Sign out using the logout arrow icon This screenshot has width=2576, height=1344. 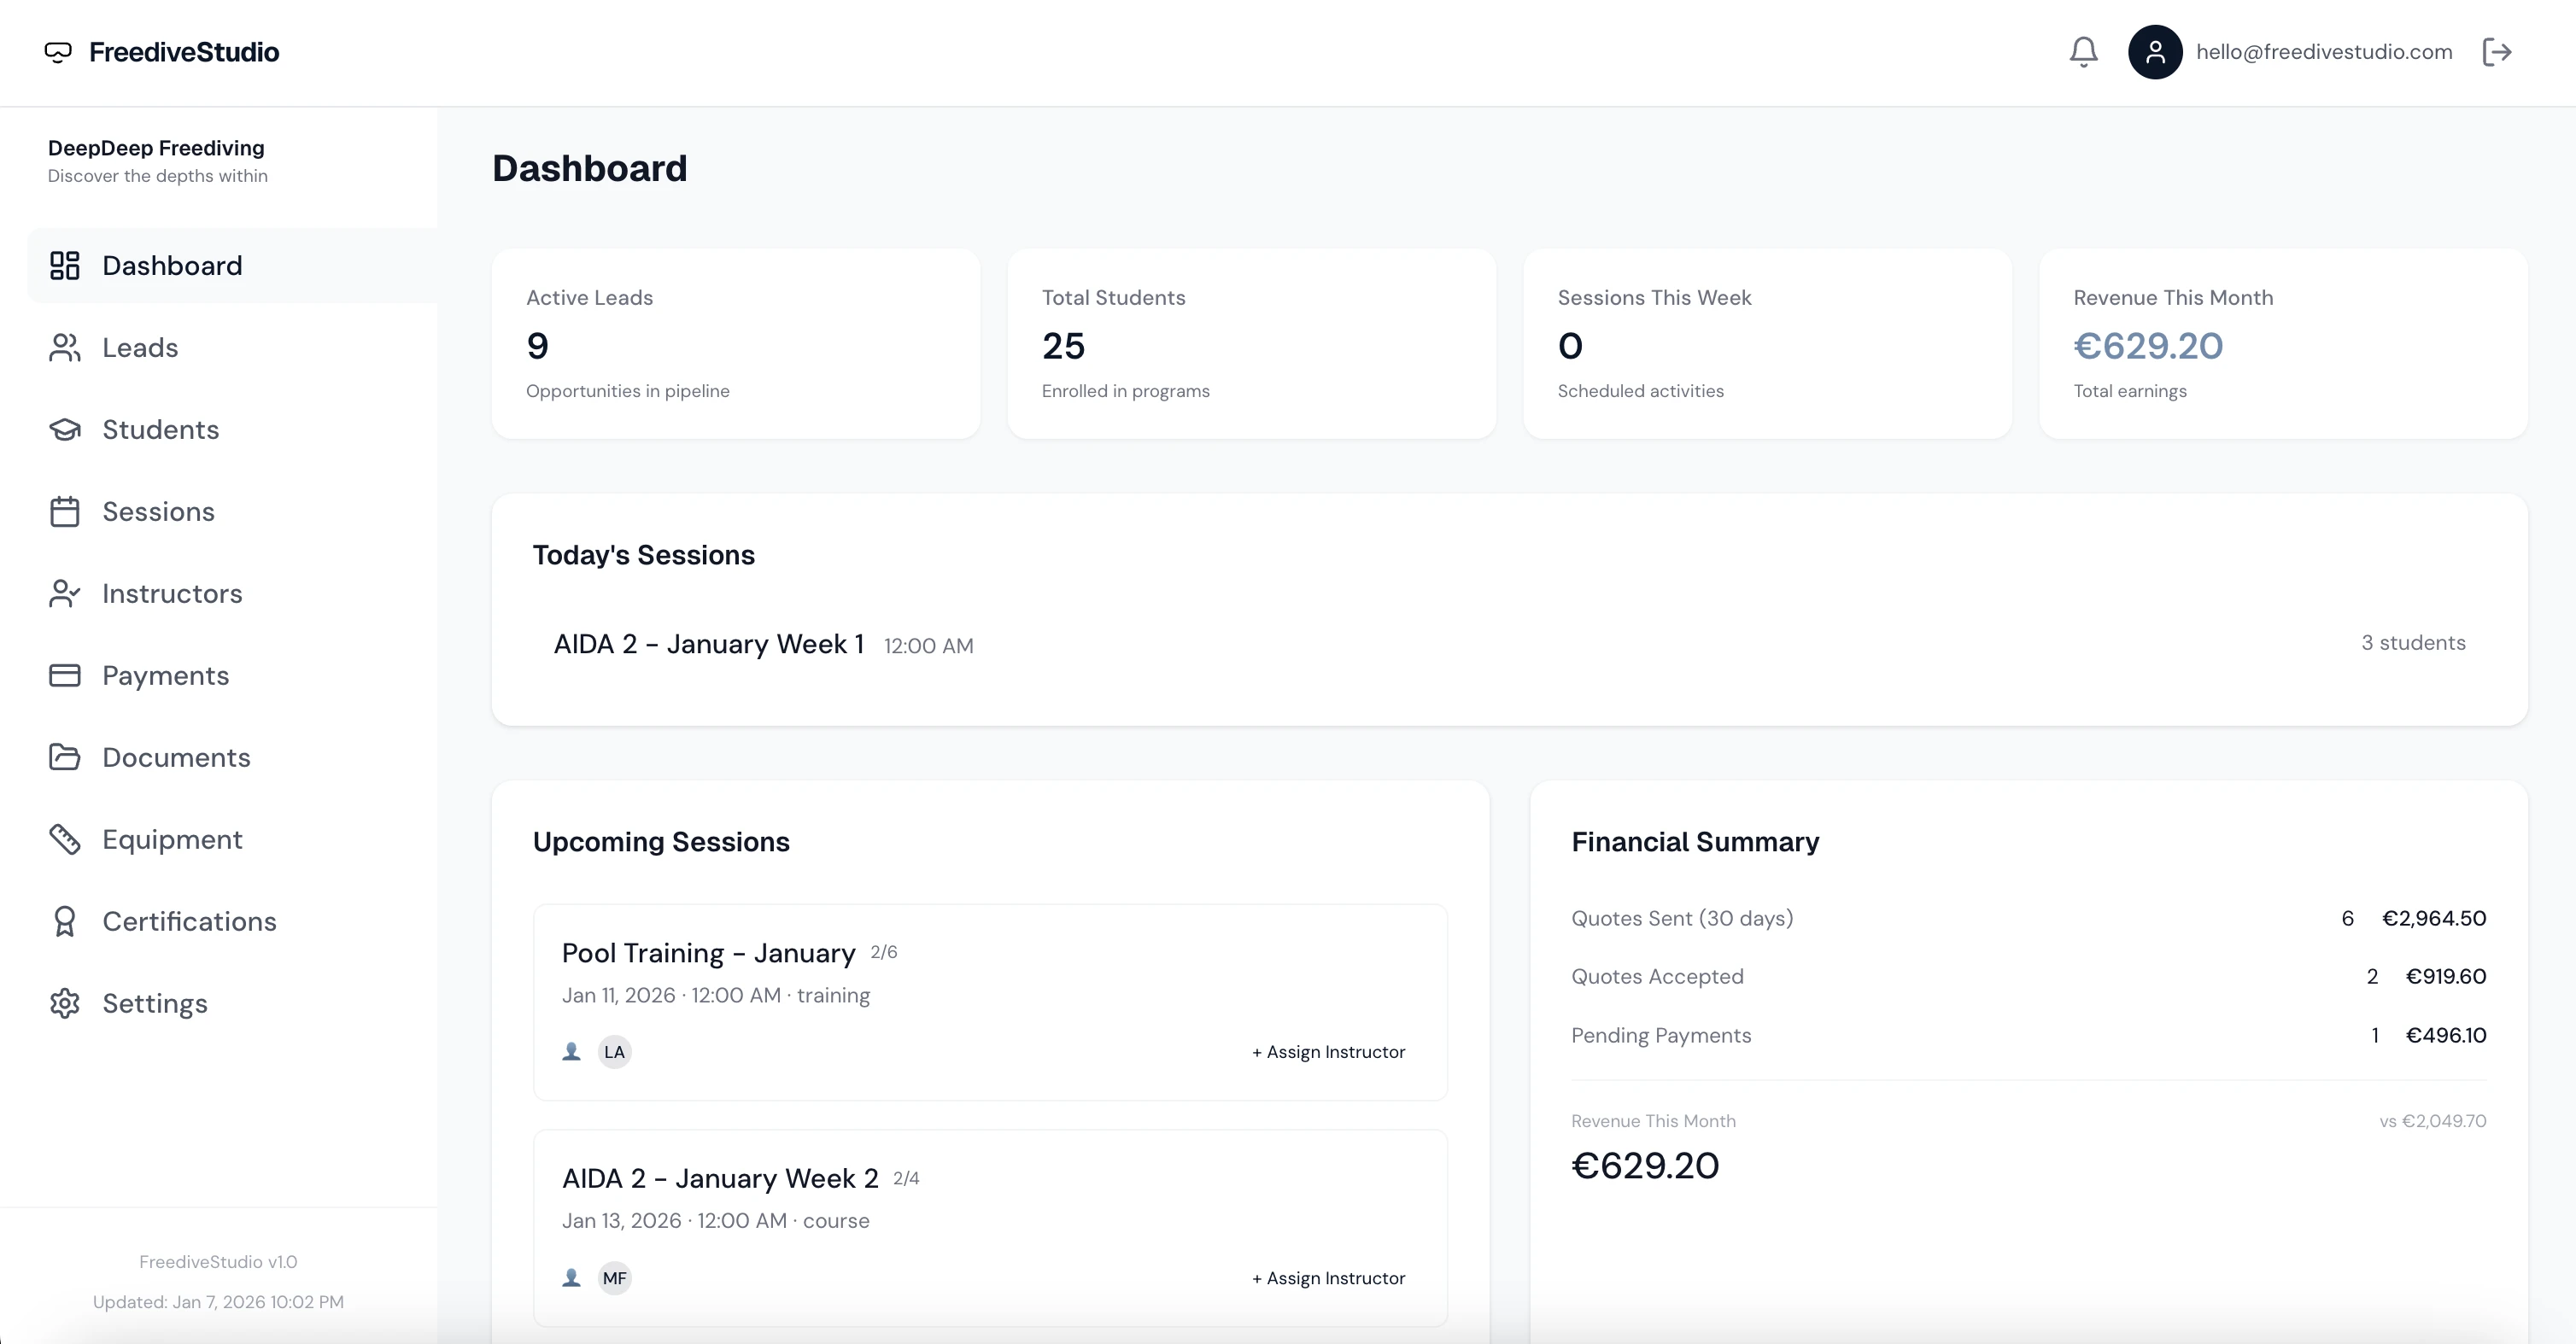click(x=2497, y=52)
